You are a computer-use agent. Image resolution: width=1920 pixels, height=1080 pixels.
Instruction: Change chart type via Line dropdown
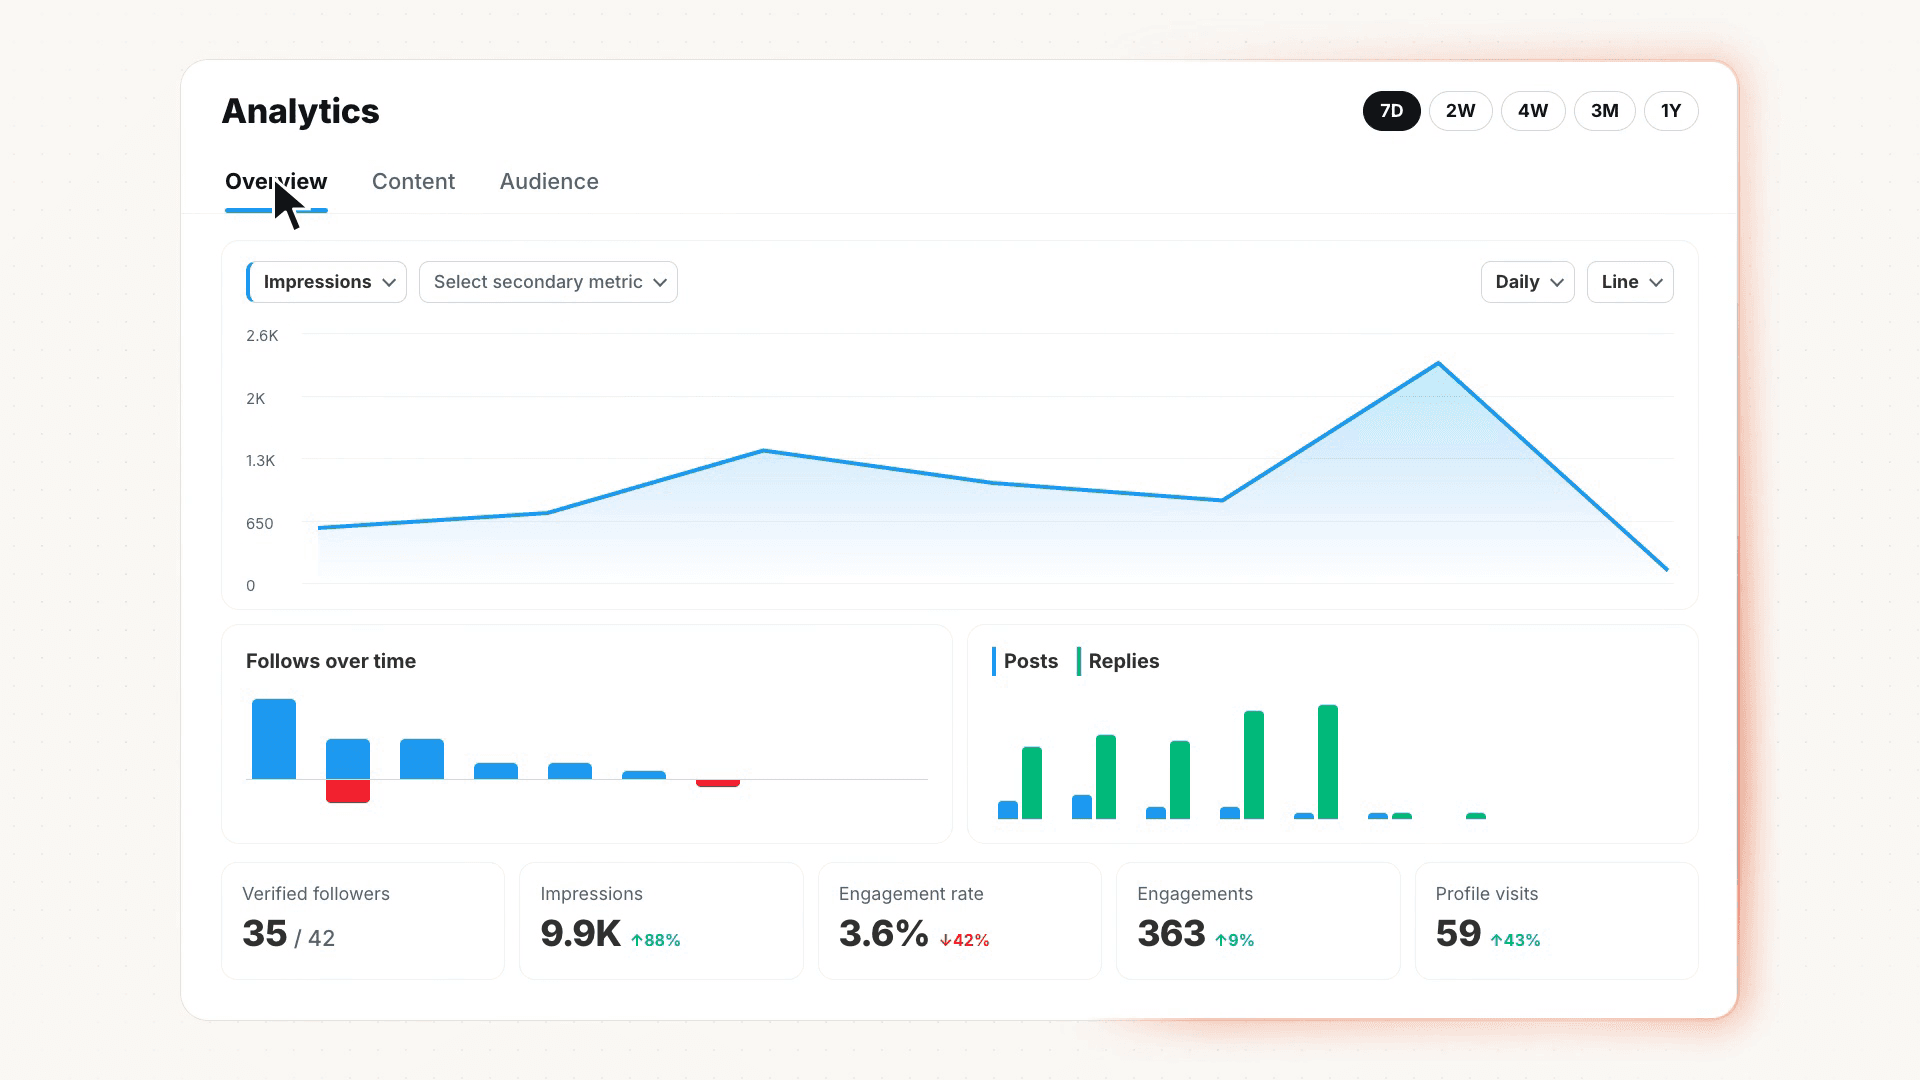pos(1630,282)
